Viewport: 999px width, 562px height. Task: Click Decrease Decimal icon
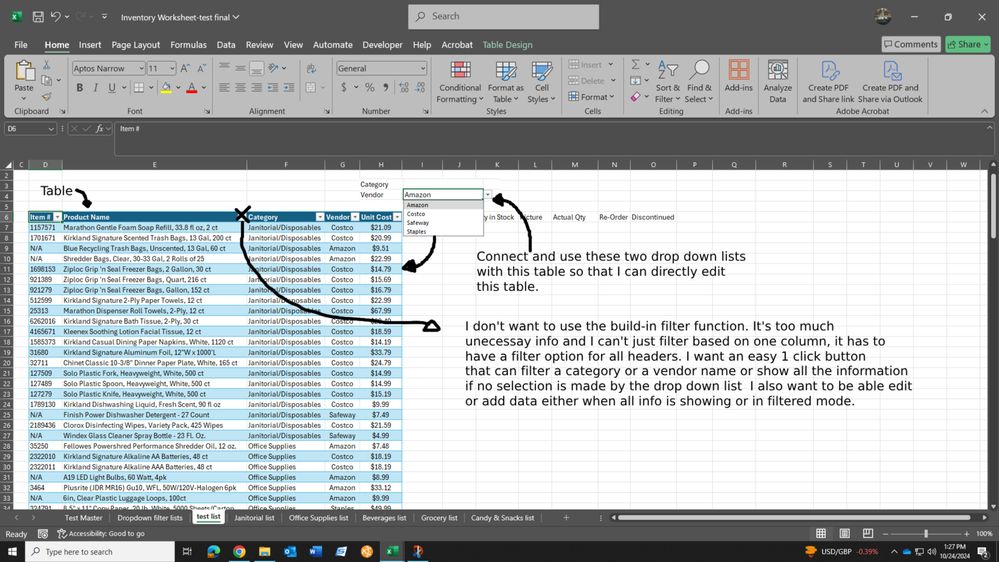(420, 88)
